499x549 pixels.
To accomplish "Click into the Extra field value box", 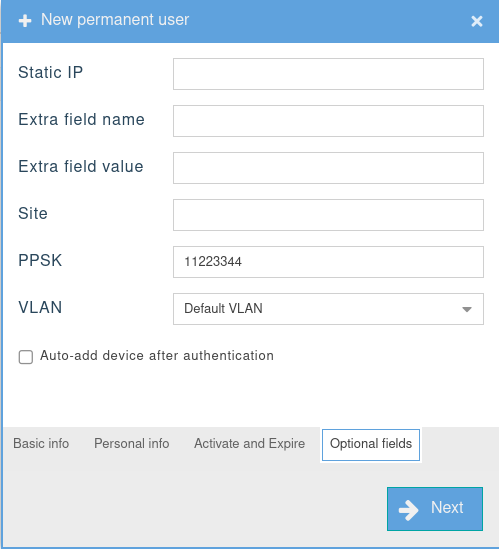I will click(328, 168).
